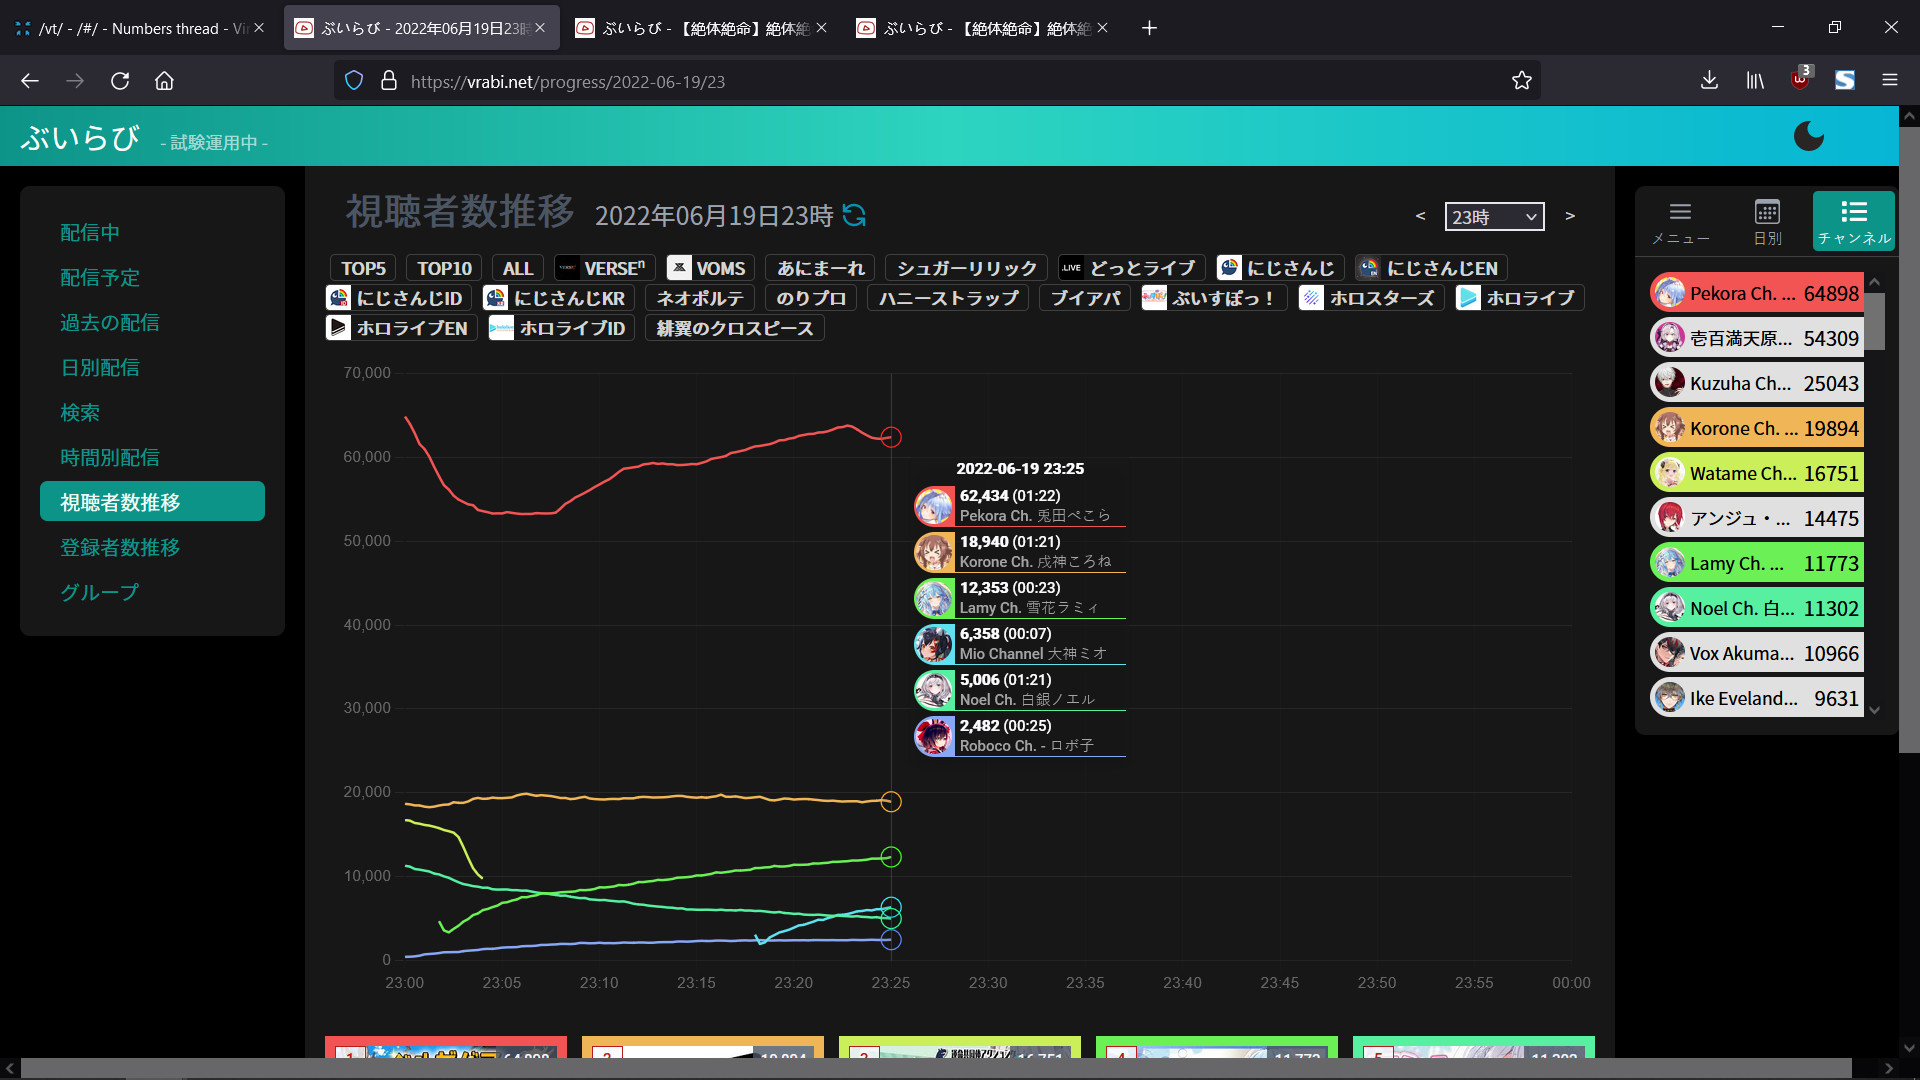Open 配信中 link in the sidebar
This screenshot has width=1920, height=1080.
coord(90,232)
